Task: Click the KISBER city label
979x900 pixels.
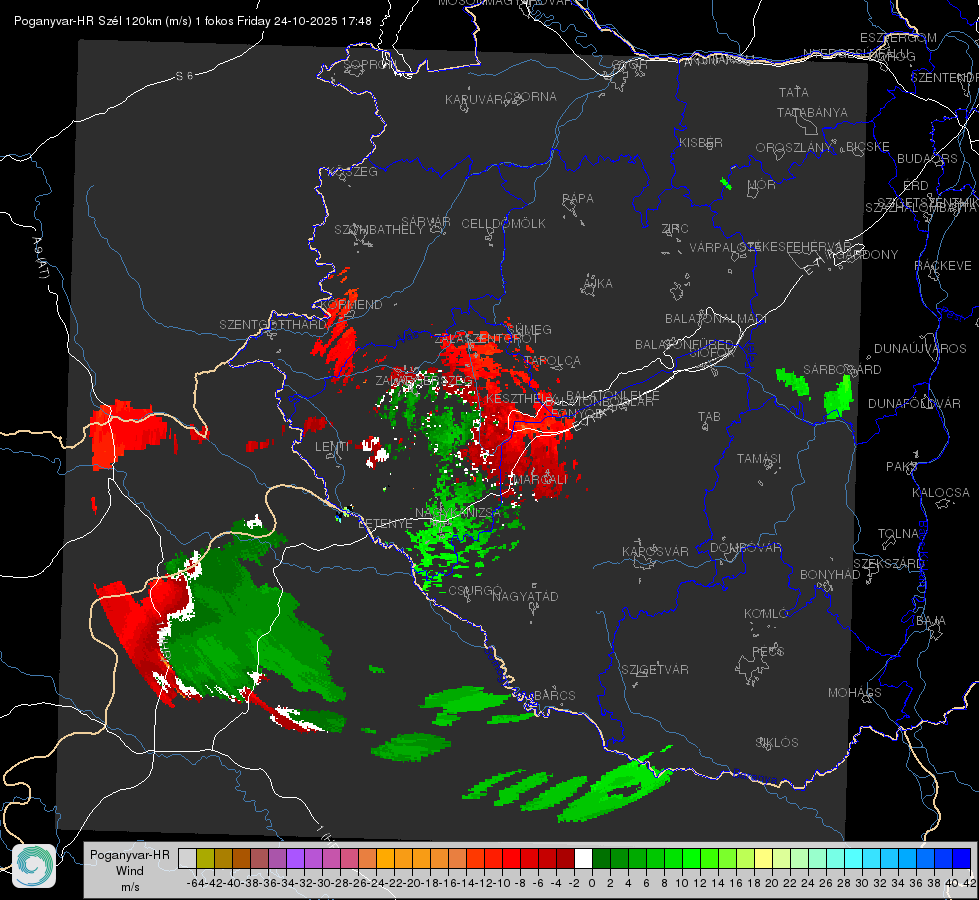Action: 701,143
